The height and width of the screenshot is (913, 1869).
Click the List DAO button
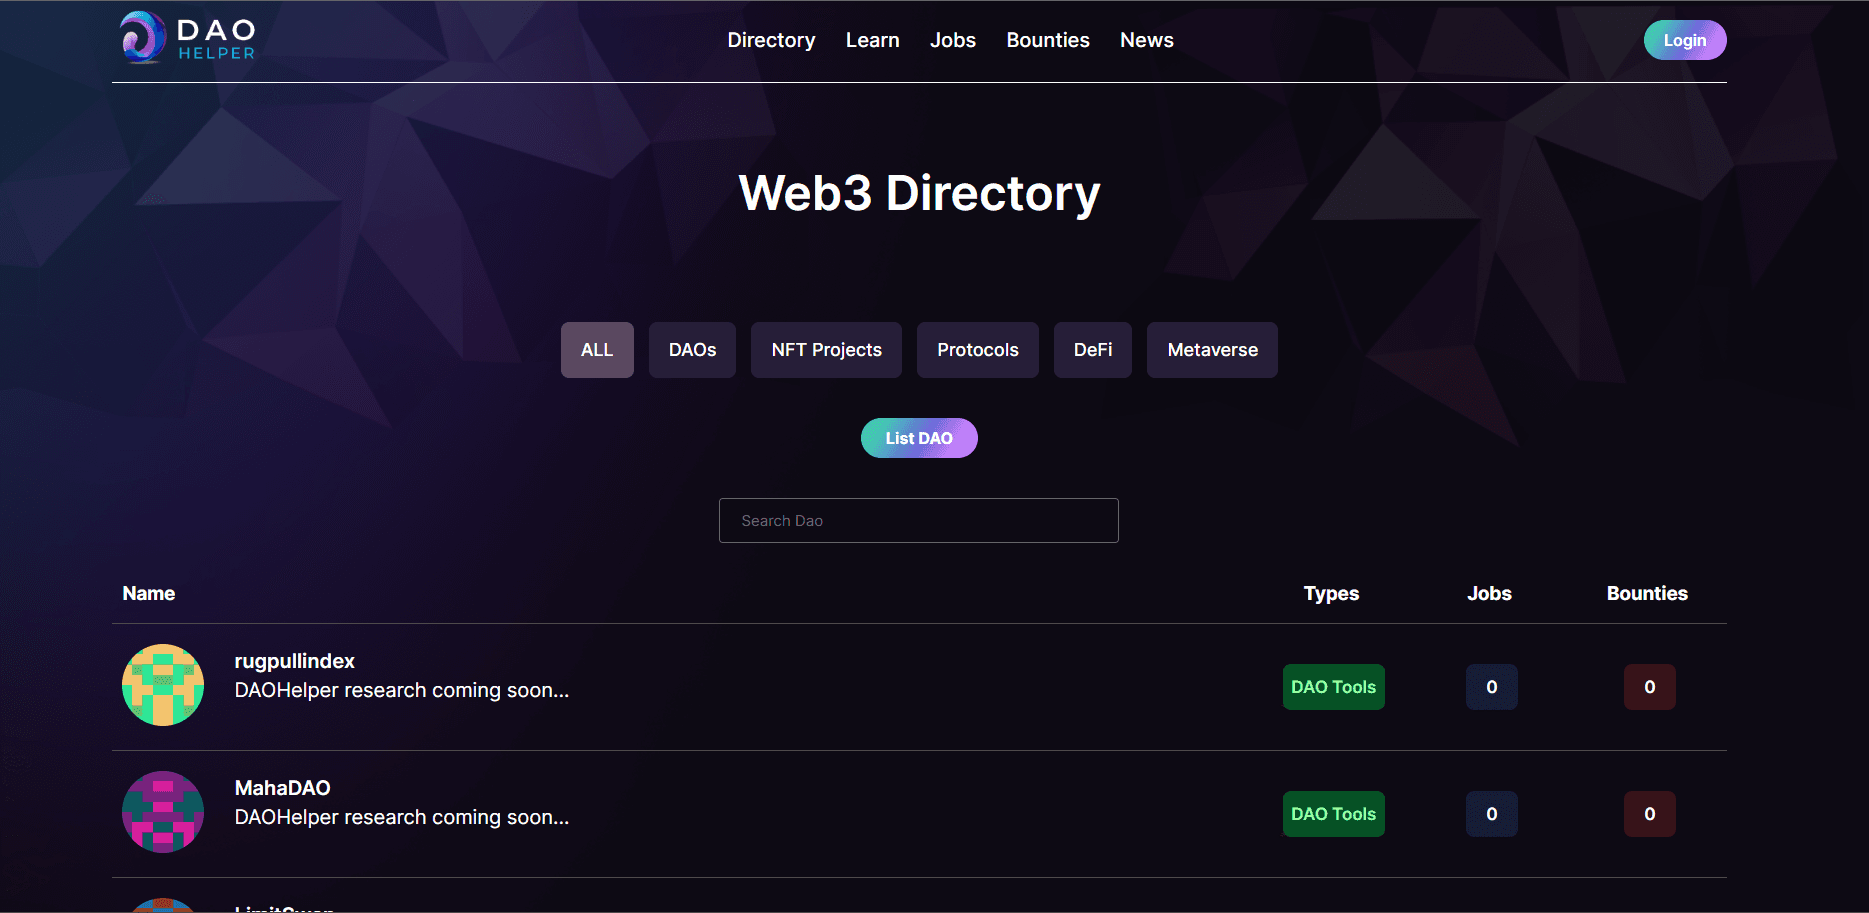pos(919,438)
